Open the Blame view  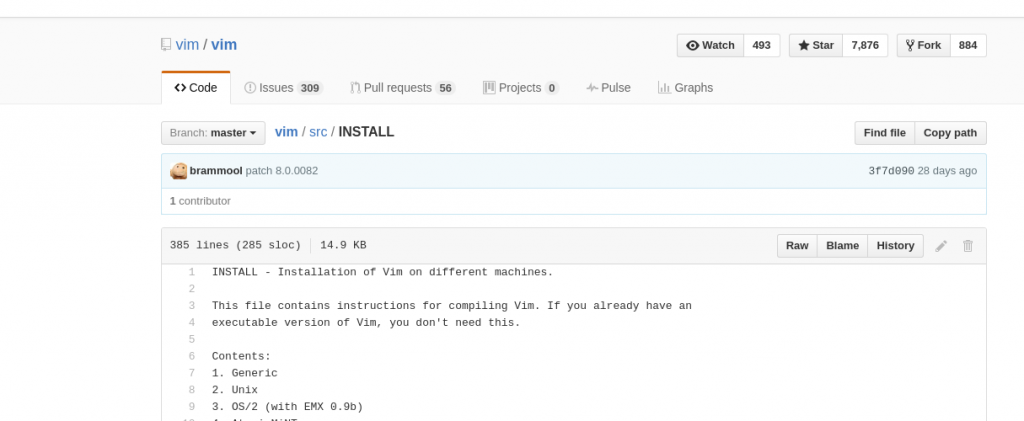[842, 246]
